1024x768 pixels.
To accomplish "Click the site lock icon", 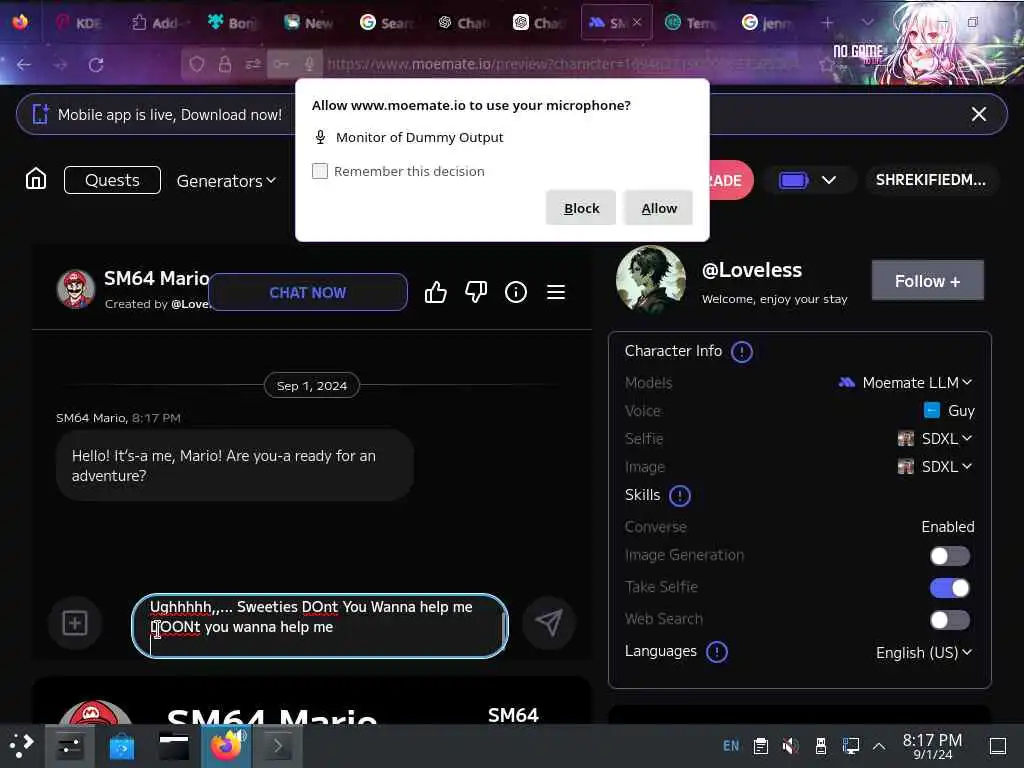I will point(225,64).
